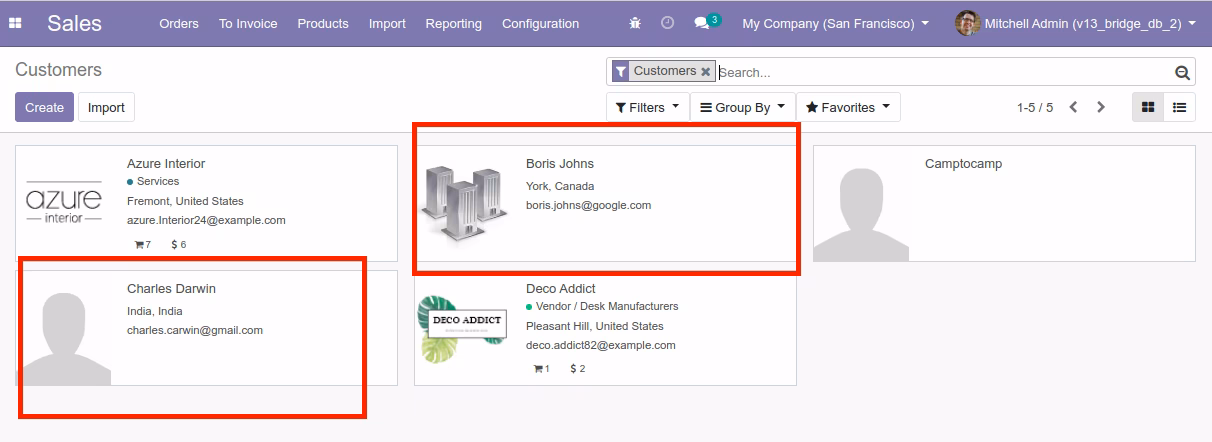The image size is (1212, 442).
Task: Open the Mitchell Admin user menu
Action: (x=1076, y=23)
